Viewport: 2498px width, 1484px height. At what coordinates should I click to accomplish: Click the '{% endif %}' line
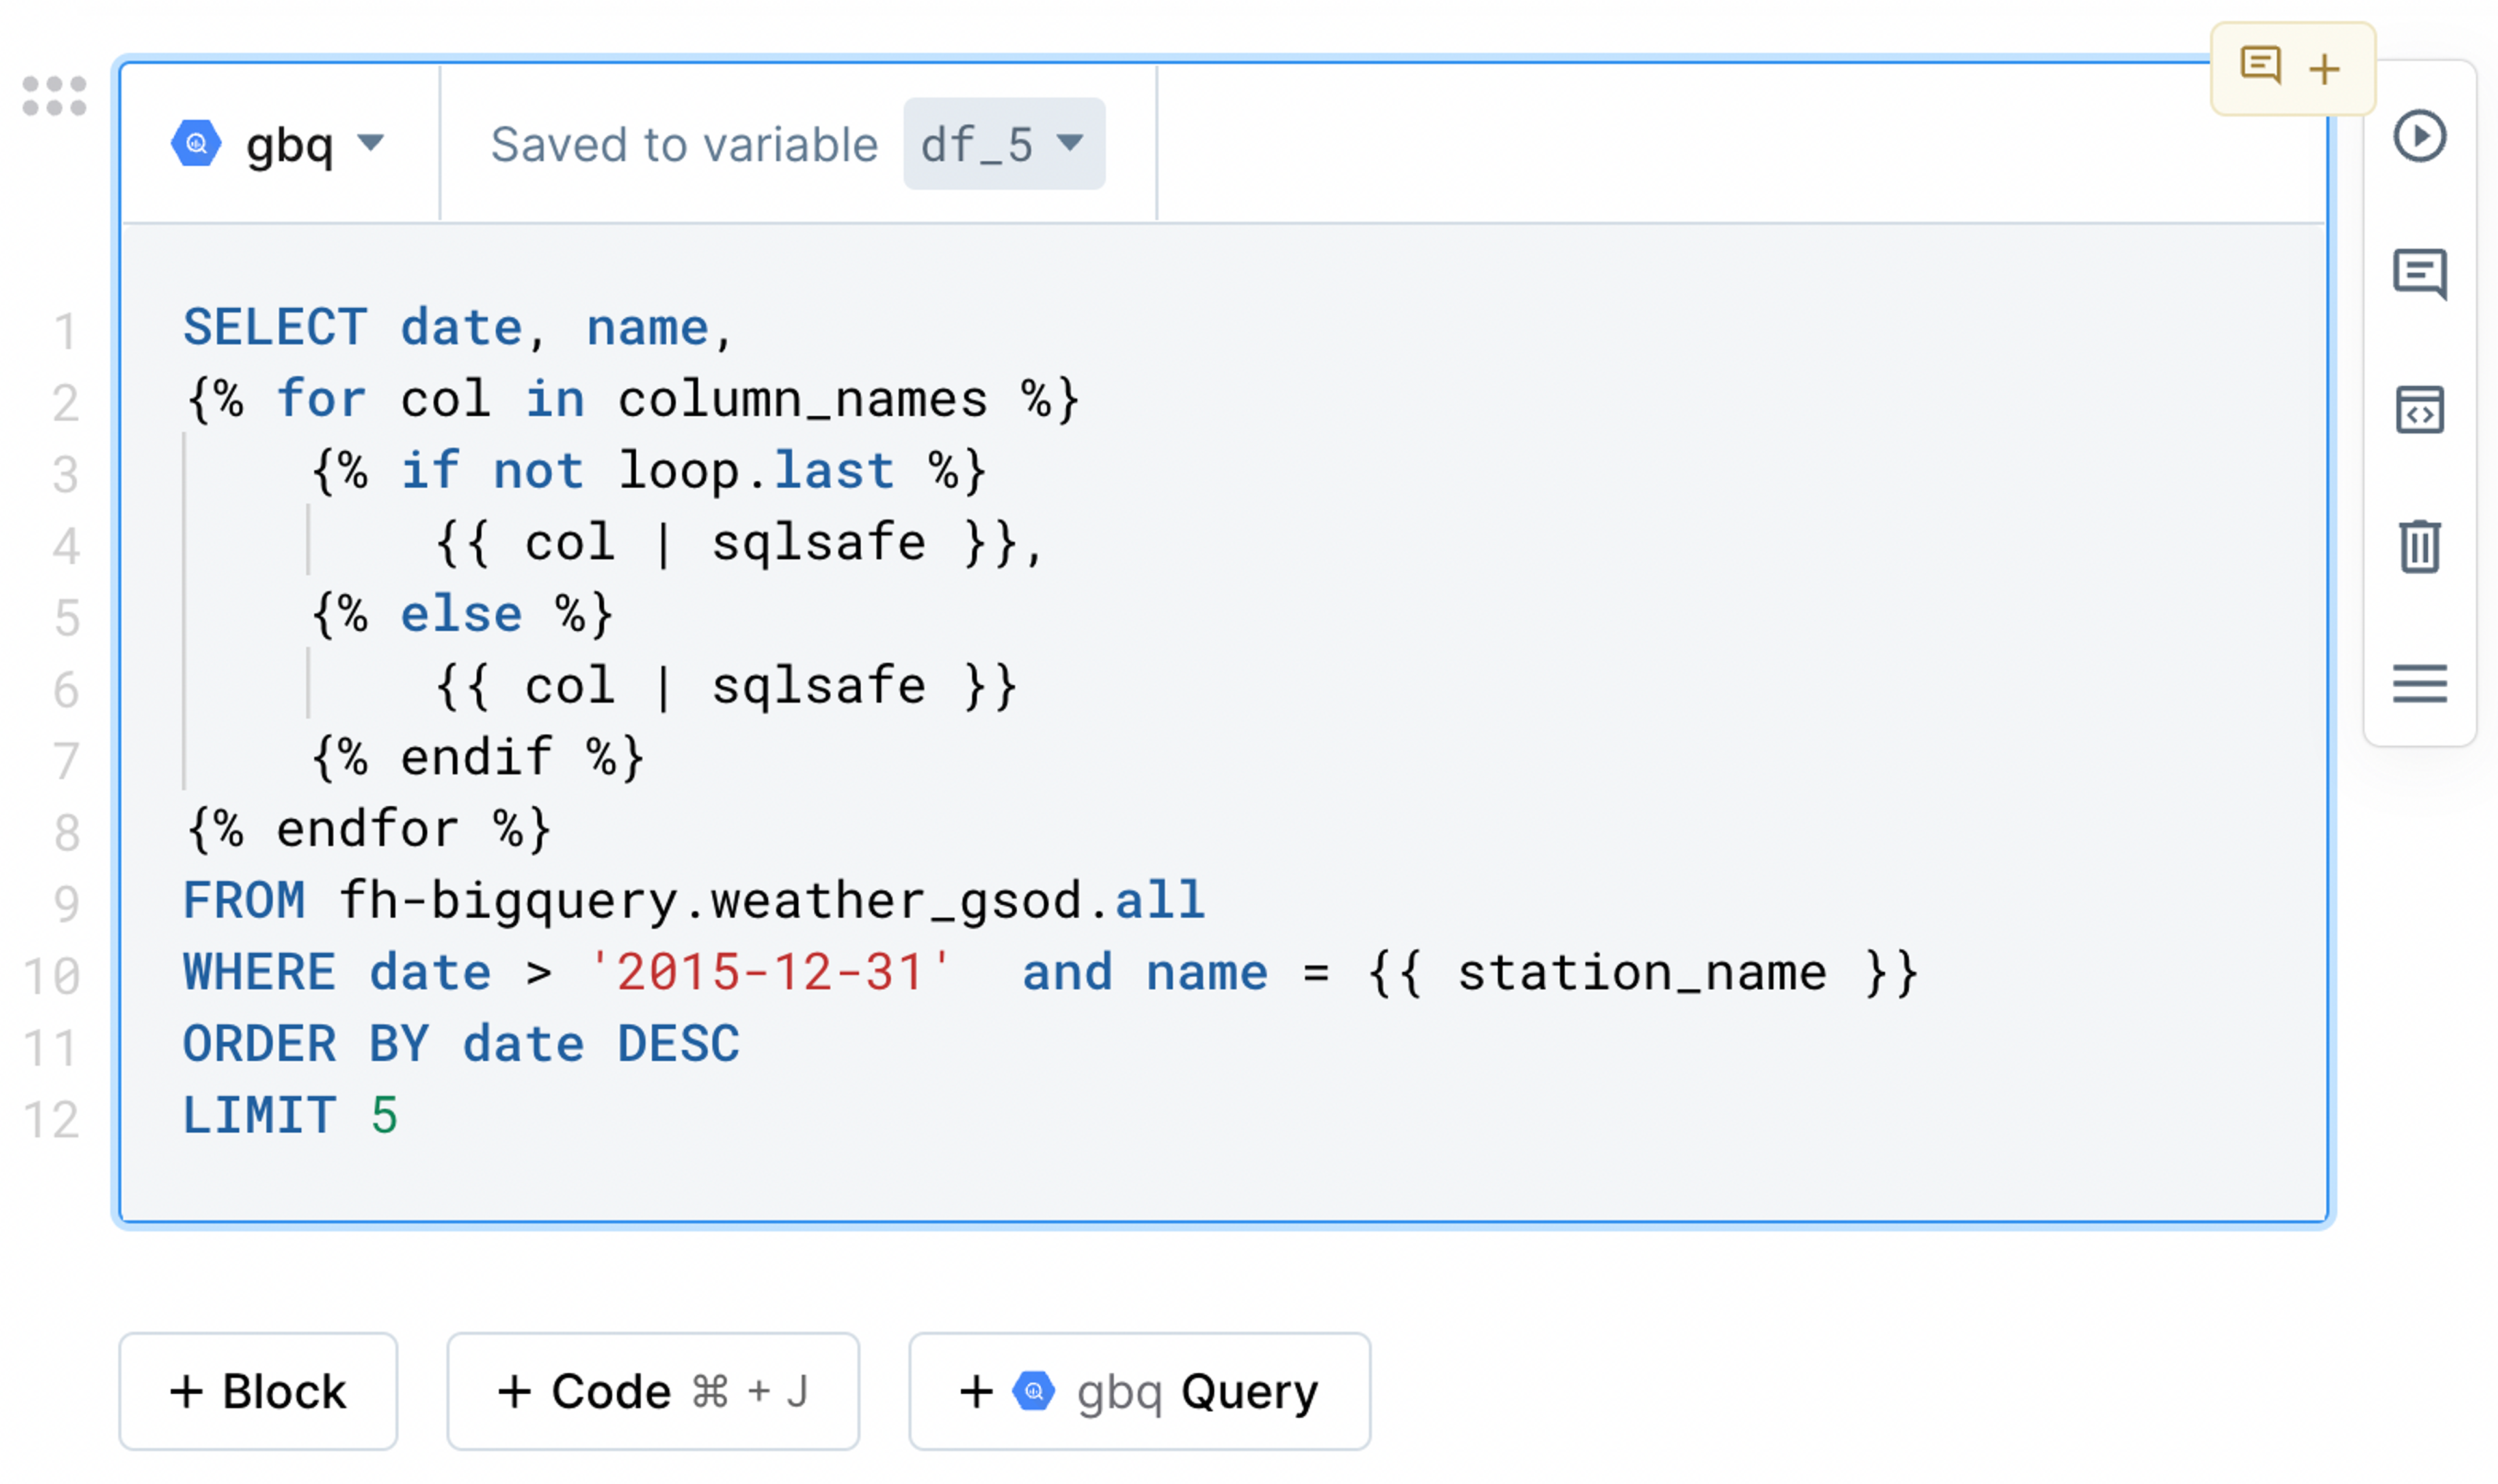click(478, 757)
